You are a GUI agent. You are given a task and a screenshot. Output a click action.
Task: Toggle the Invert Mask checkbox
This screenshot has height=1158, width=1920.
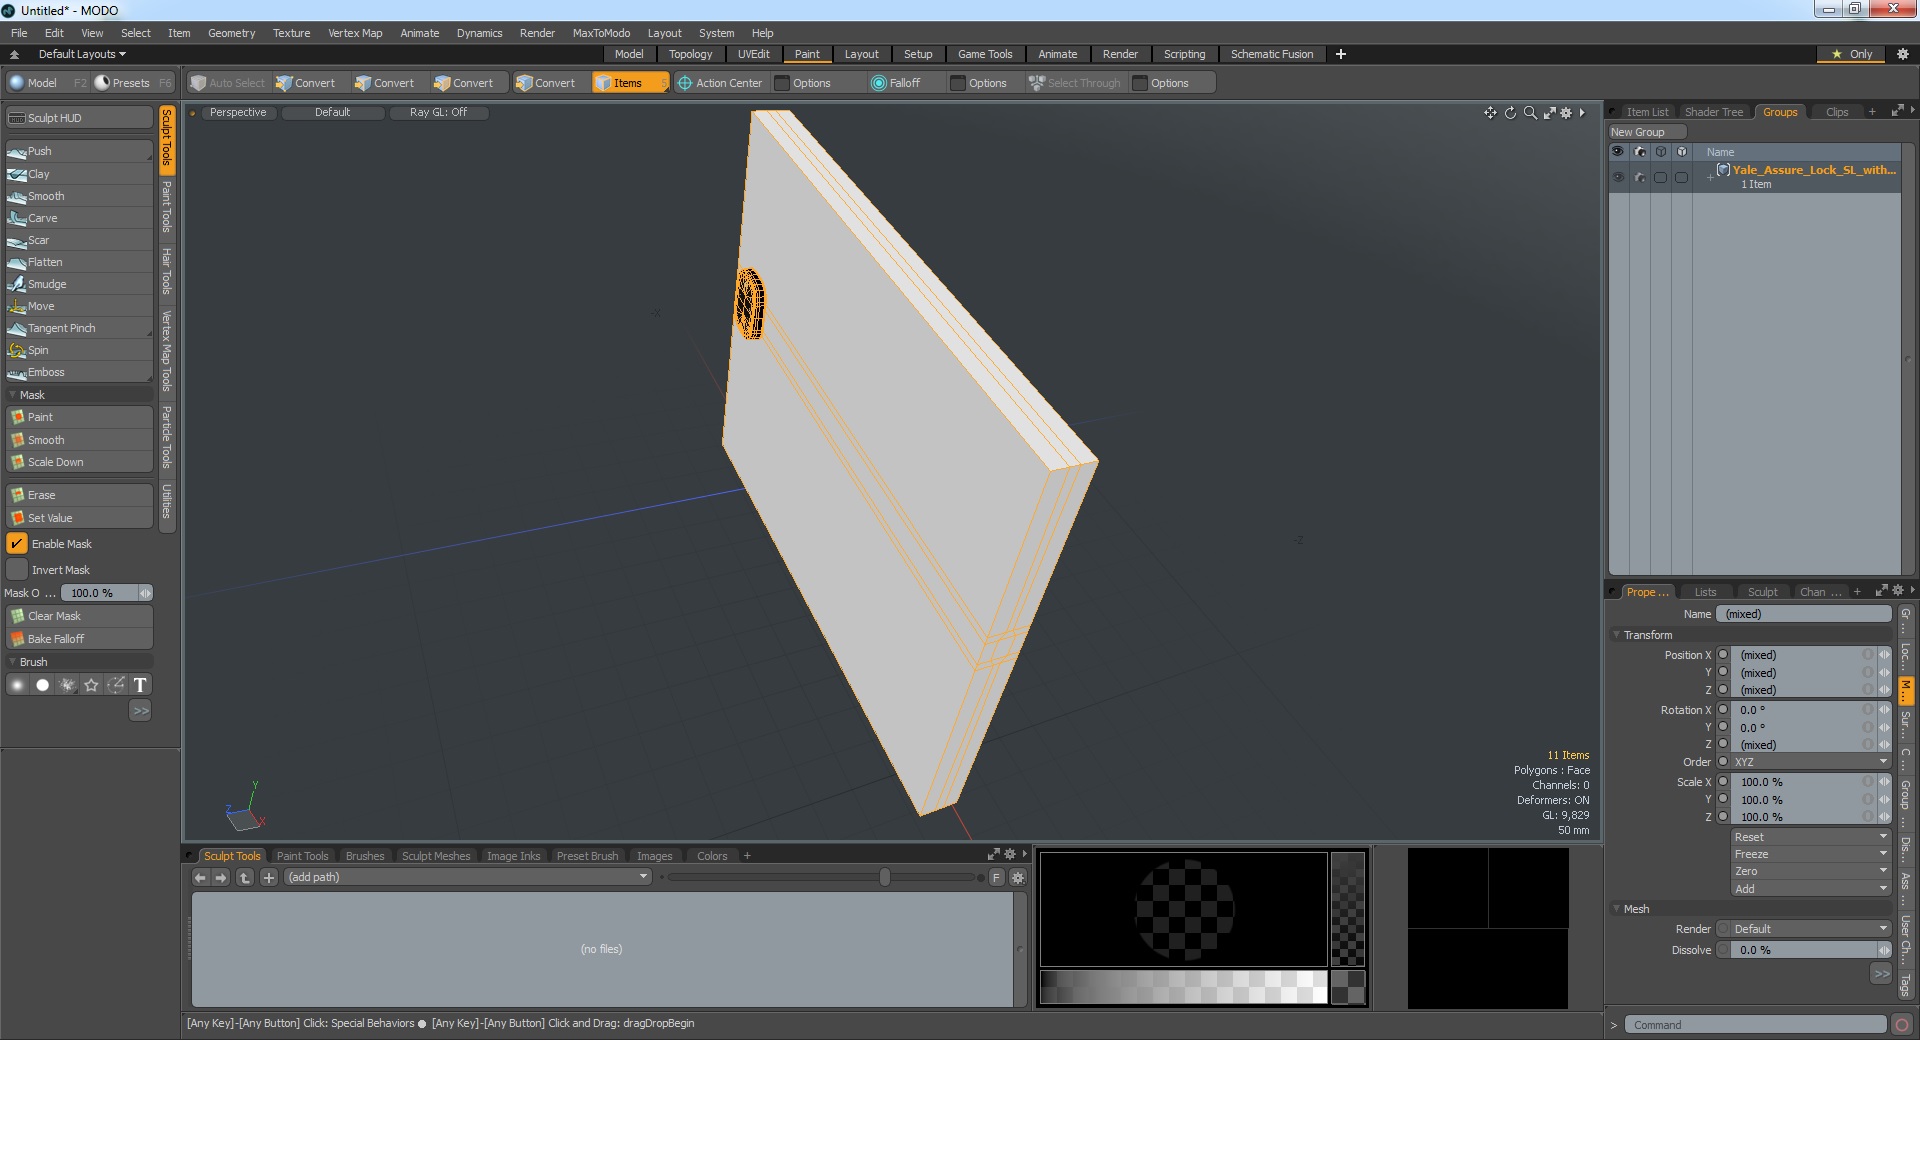pos(17,570)
